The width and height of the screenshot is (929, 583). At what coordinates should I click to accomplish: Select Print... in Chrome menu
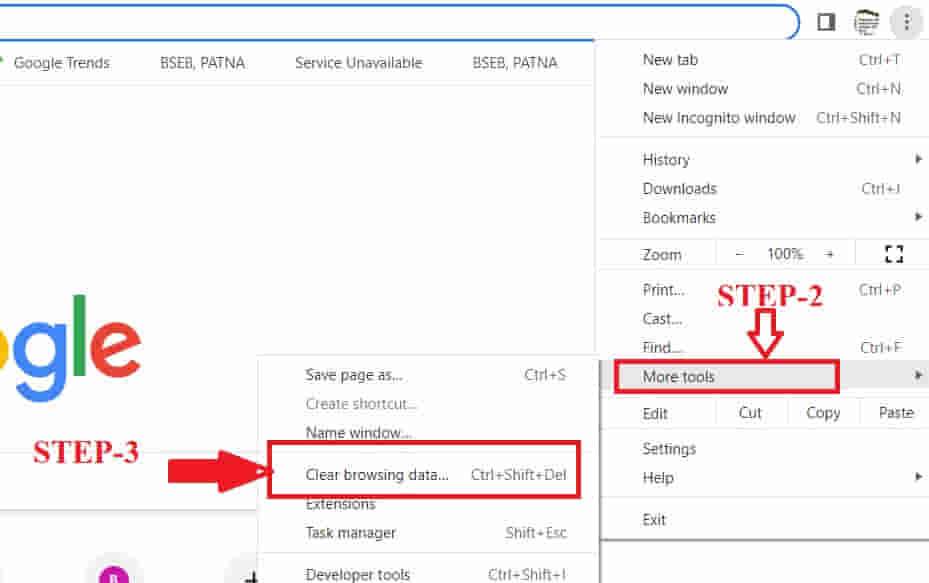point(764,290)
